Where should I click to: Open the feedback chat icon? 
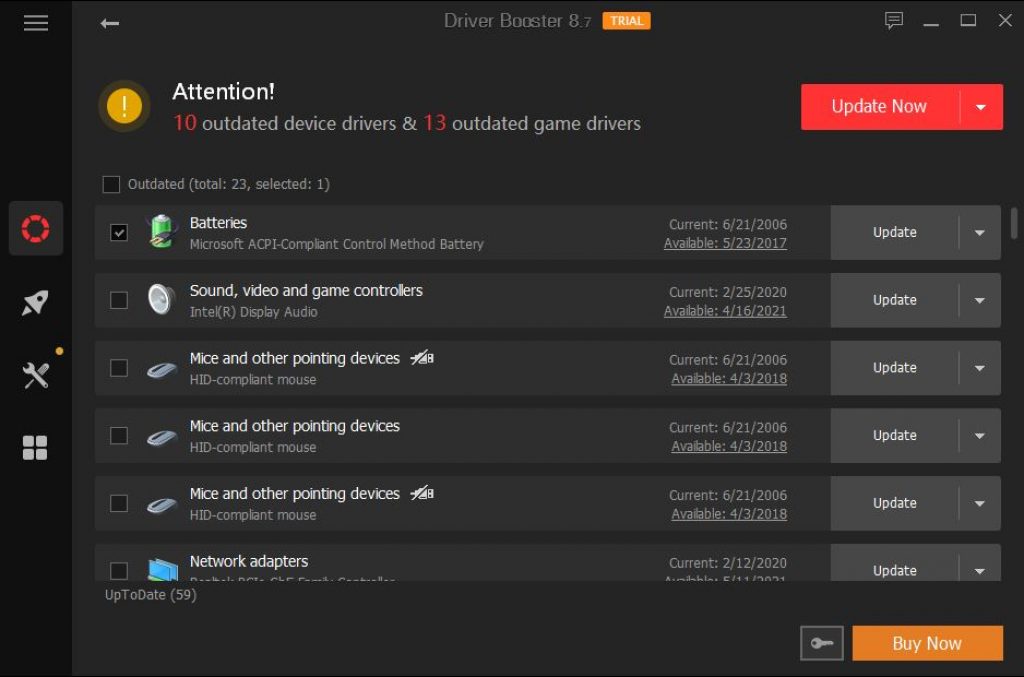[893, 20]
